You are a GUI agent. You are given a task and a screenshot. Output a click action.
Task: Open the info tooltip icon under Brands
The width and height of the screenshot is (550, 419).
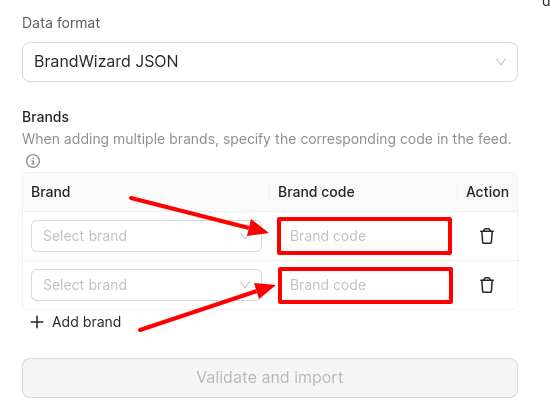click(x=33, y=161)
